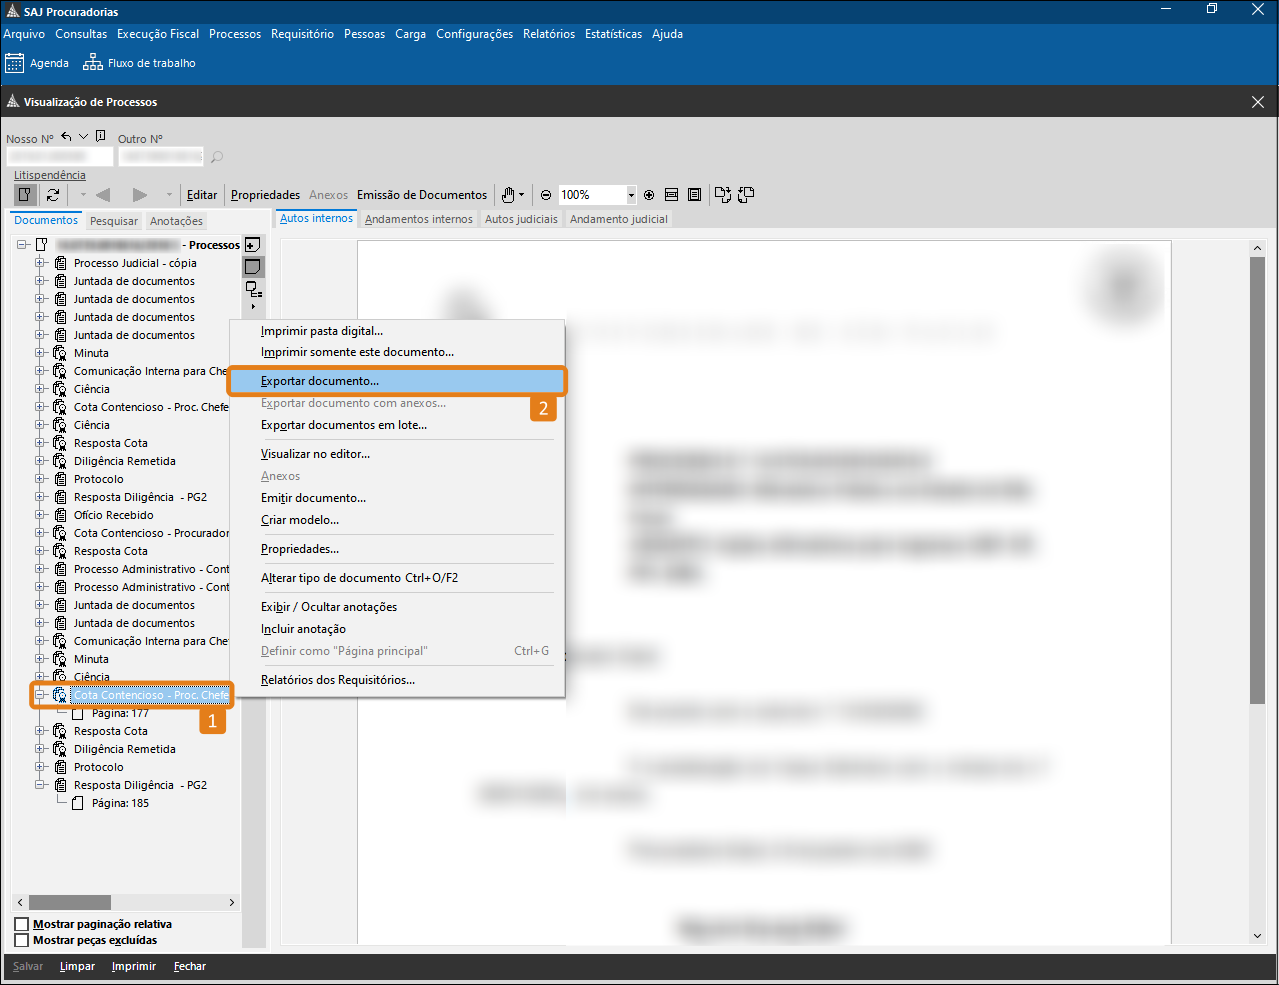Open the Agenda calendar icon
Viewport: 1279px width, 985px height.
tap(15, 63)
